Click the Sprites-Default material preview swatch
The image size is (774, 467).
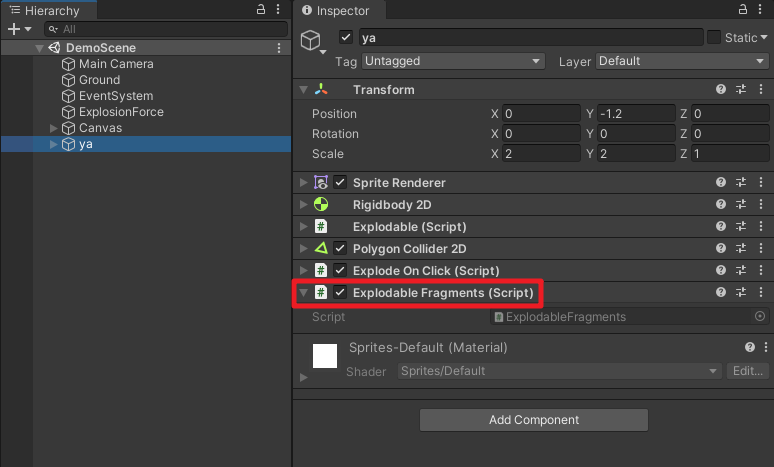point(325,355)
